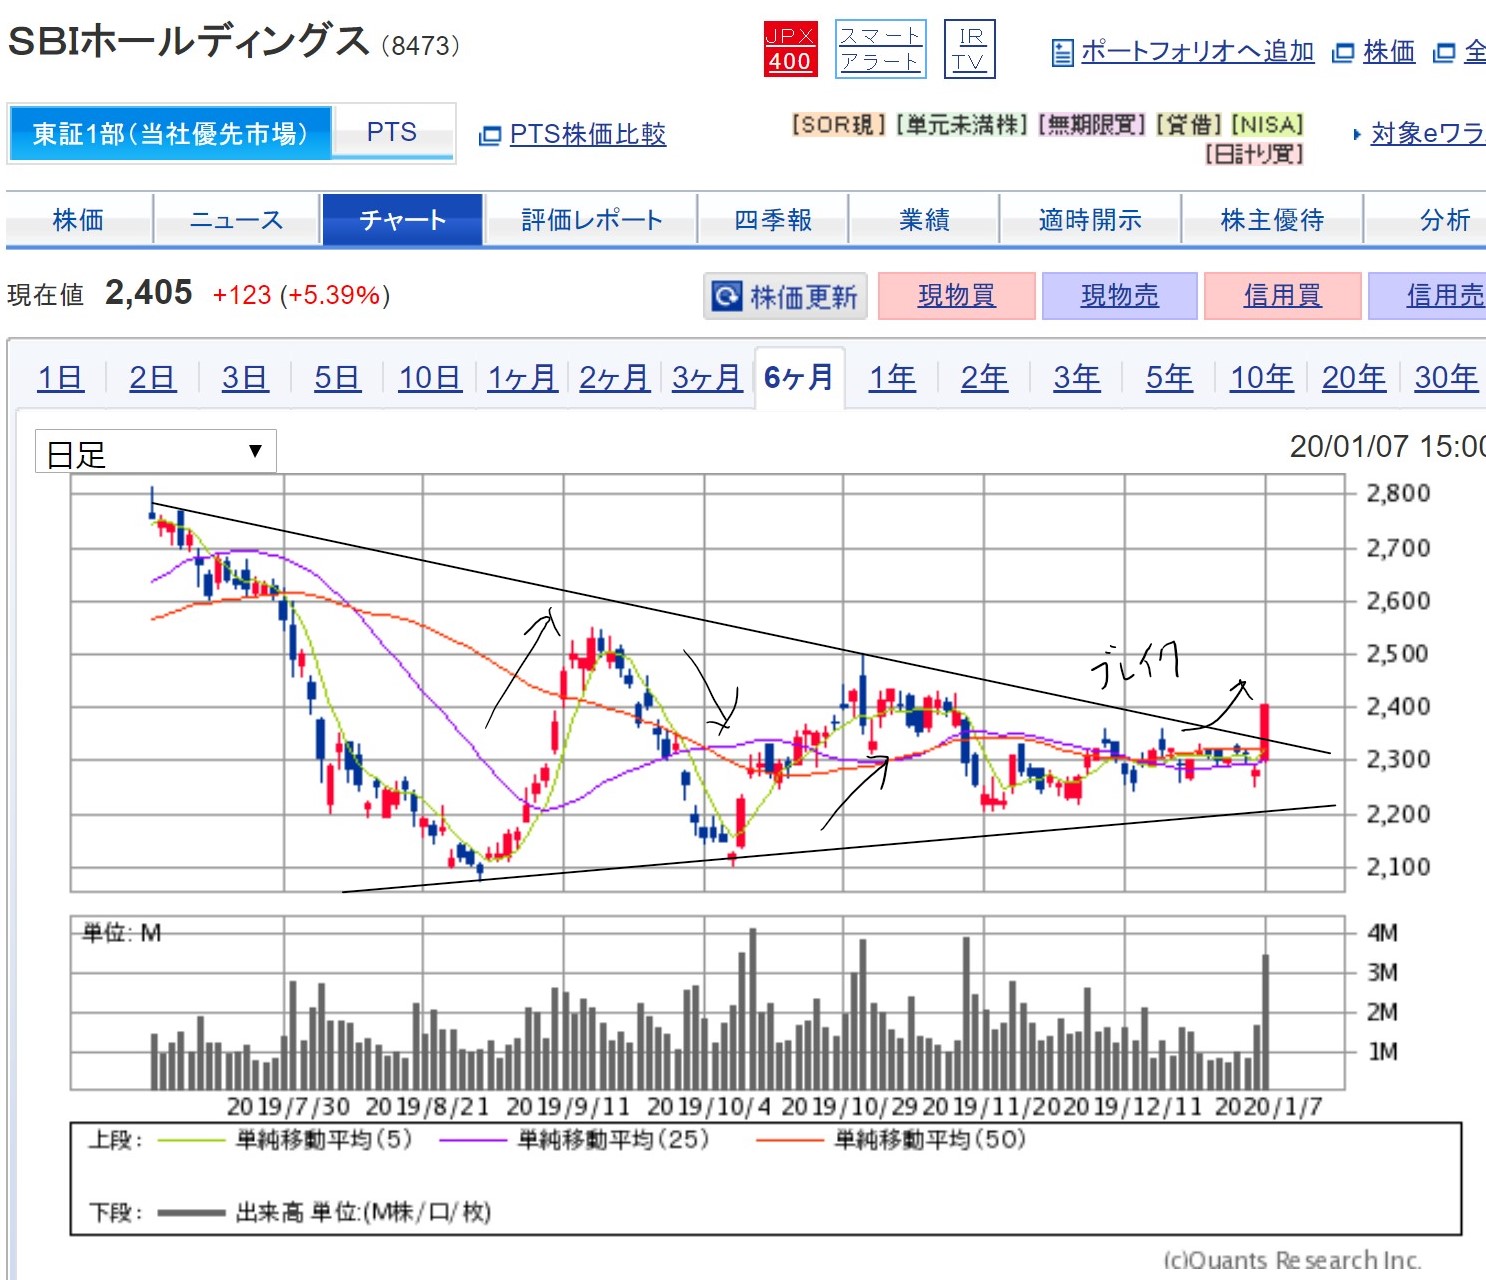Click the [無期限買] label
Screen dimensions: 1486x1280
tap(1091, 125)
